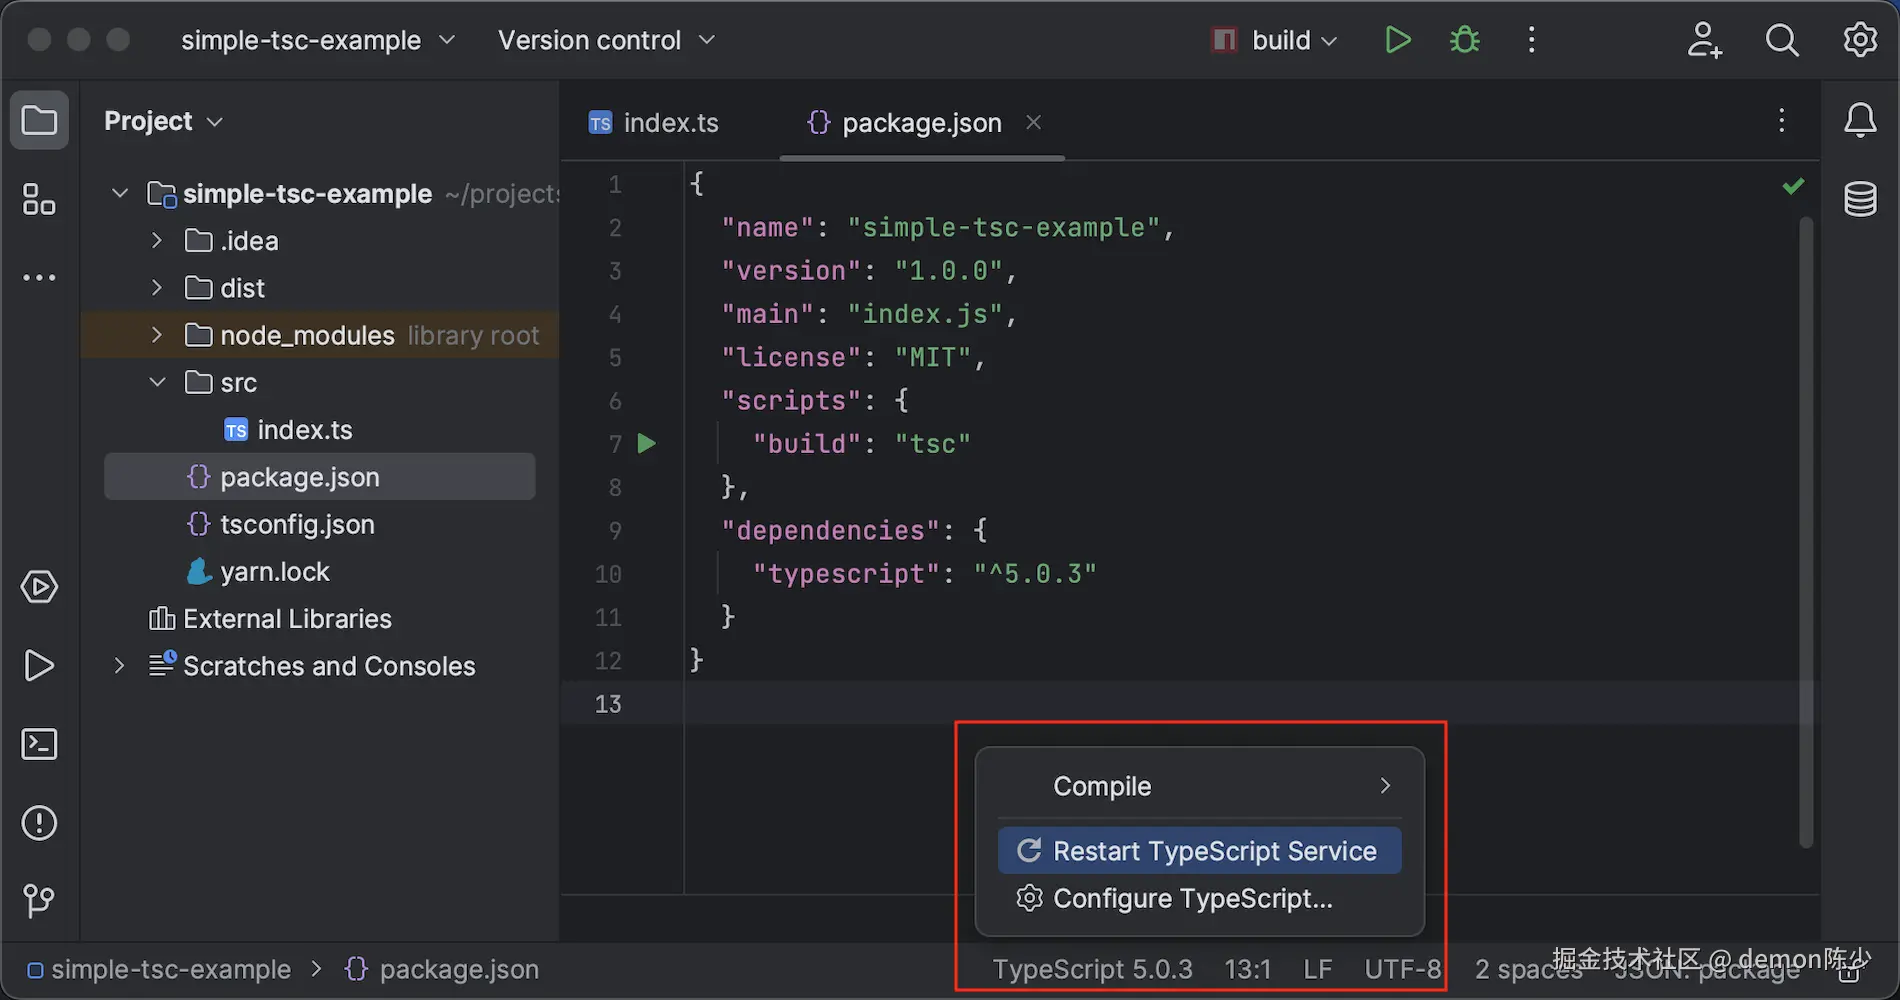Click 'TypeScript 5.0.3' in the status bar
The image size is (1900, 1000).
pyautogui.click(x=1092, y=968)
